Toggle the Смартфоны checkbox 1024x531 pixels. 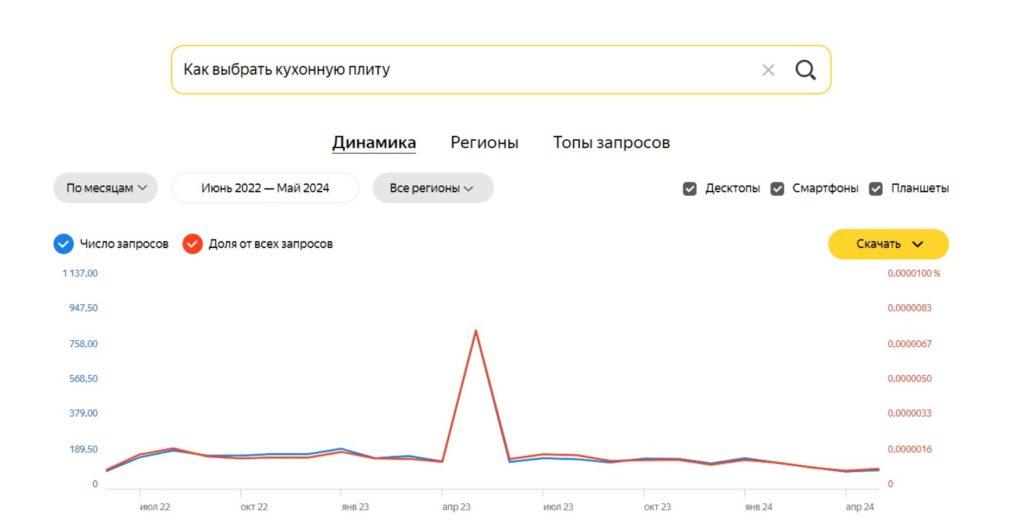[777, 189]
